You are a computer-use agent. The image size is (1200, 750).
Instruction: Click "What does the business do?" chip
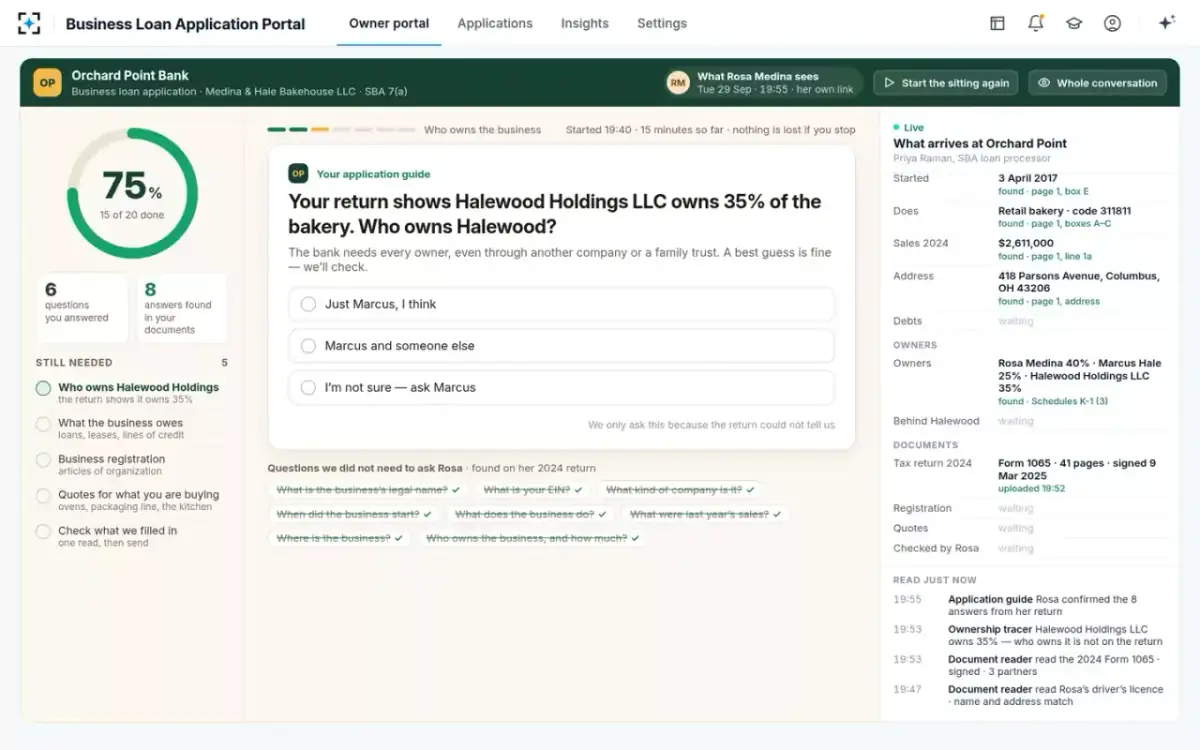point(530,514)
